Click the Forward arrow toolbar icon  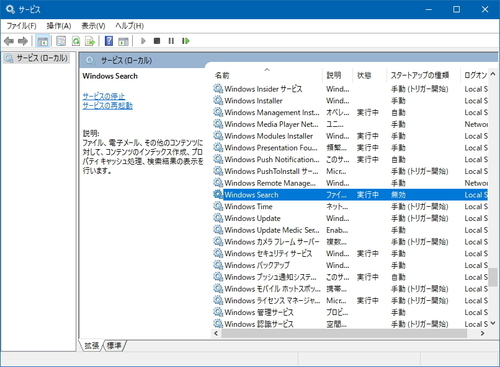click(x=23, y=41)
